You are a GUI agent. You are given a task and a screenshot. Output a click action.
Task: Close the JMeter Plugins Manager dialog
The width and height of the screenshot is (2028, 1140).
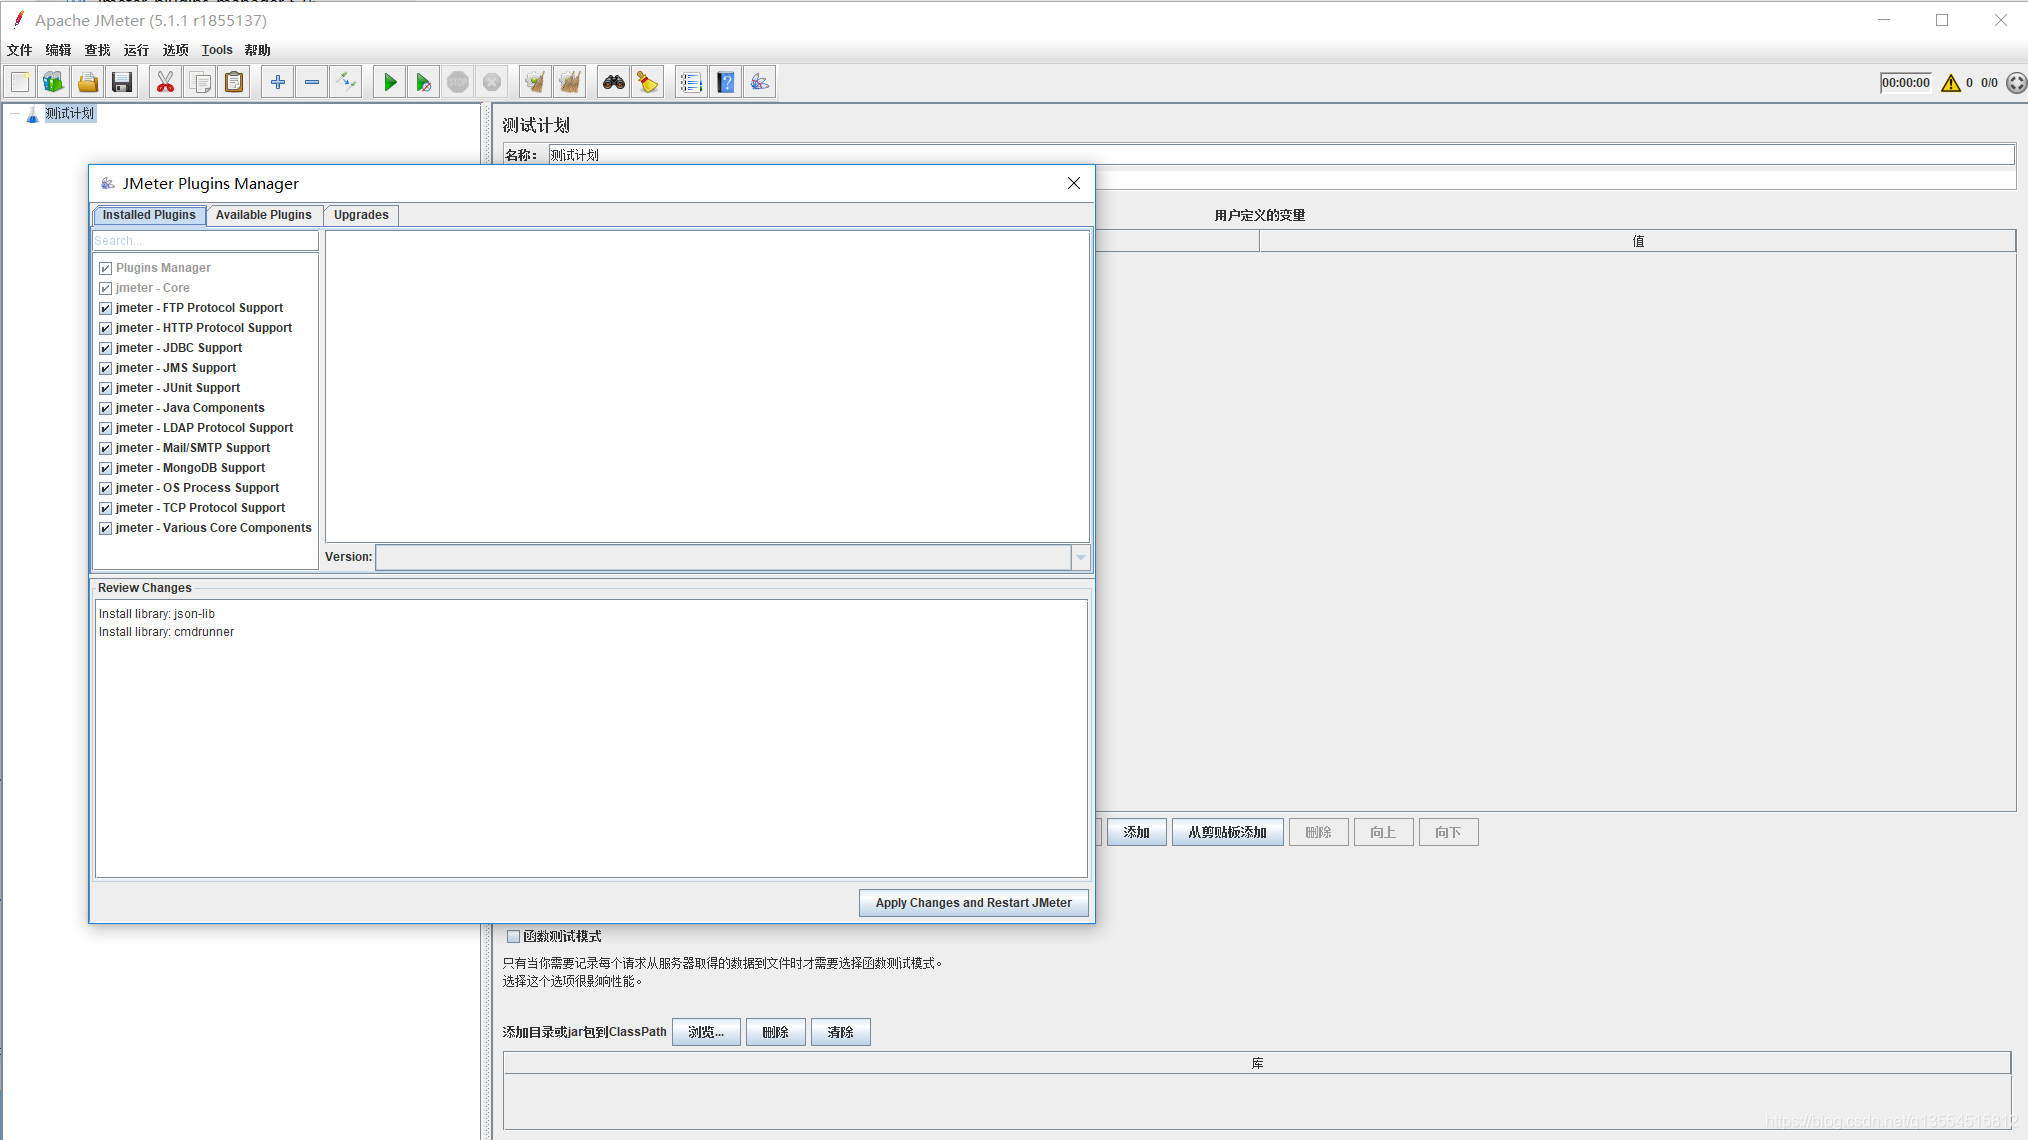point(1074,183)
